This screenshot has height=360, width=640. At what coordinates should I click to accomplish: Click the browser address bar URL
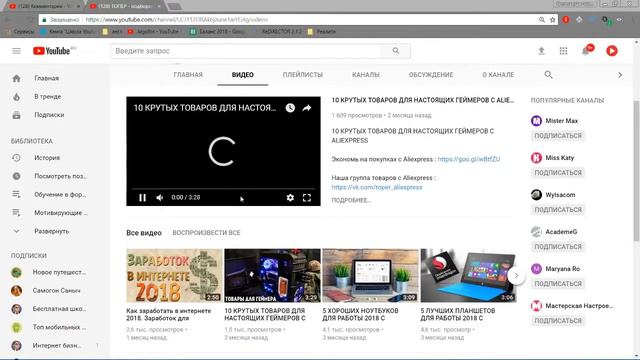[x=177, y=20]
